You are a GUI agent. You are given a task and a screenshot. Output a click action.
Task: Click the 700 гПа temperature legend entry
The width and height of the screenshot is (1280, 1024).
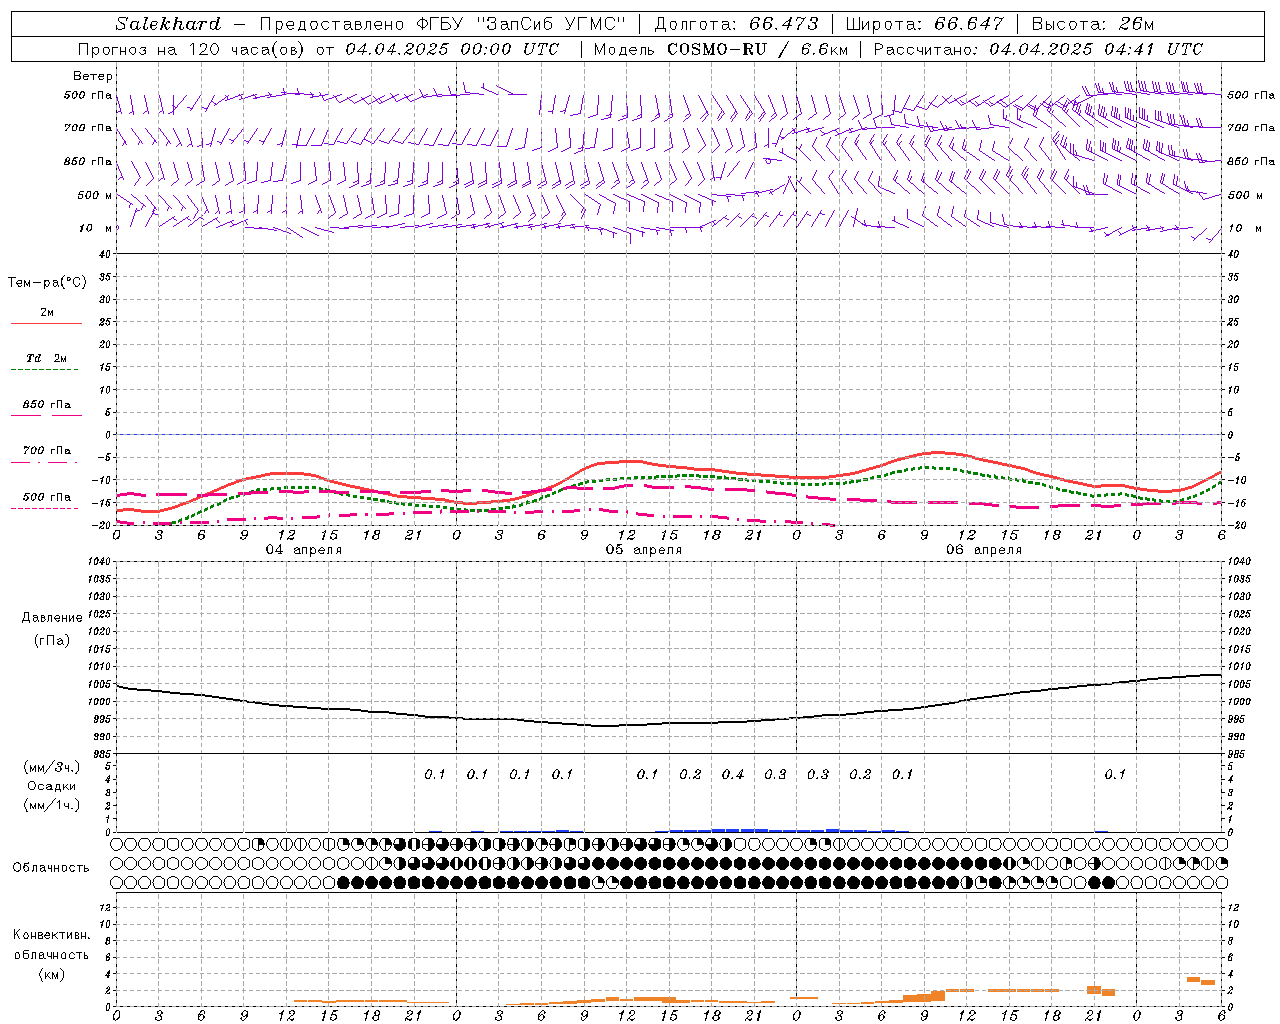(x=47, y=451)
